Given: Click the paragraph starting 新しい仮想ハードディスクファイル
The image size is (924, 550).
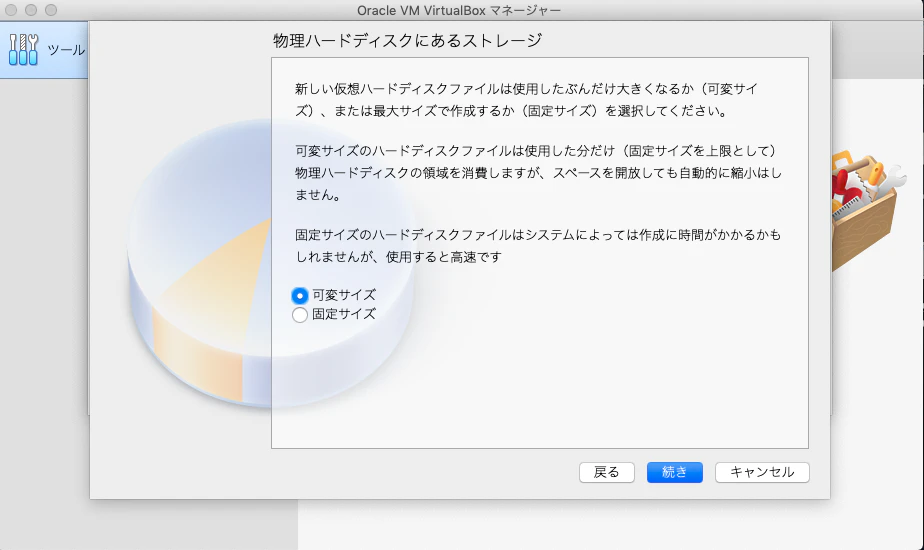Looking at the screenshot, I should pos(526,100).
